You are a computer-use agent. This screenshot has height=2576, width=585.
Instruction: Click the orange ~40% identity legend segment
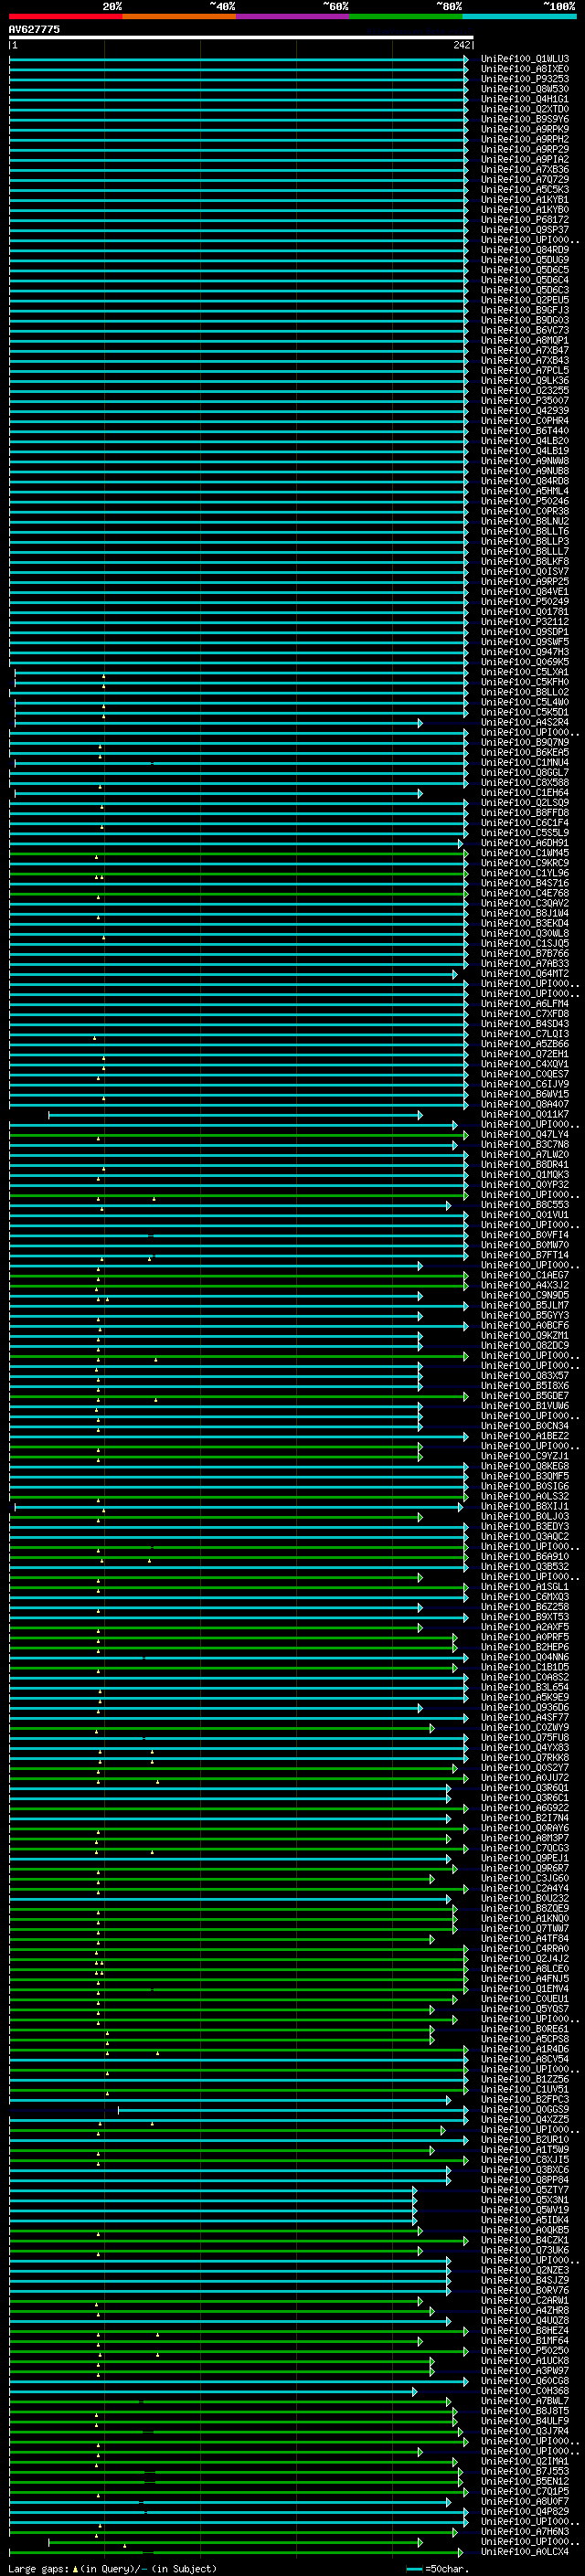pyautogui.click(x=180, y=16)
